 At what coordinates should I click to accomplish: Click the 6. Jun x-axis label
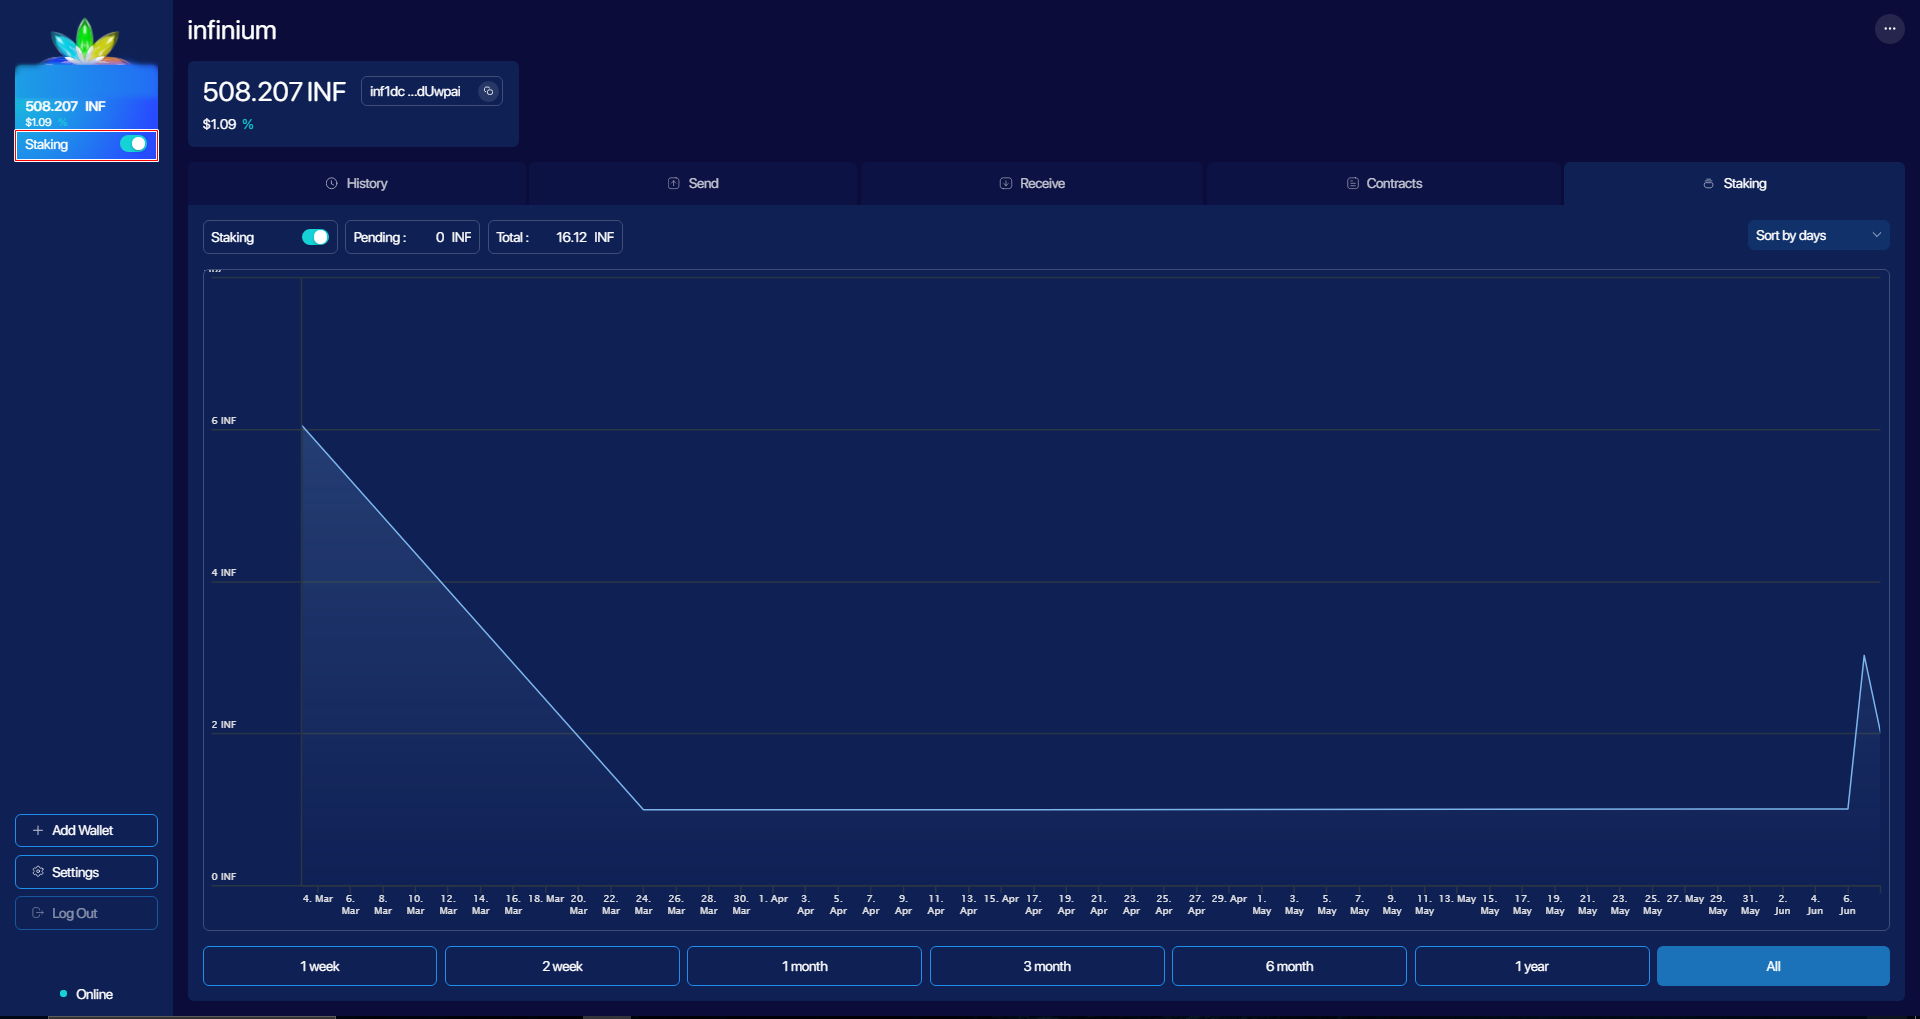pos(1847,904)
